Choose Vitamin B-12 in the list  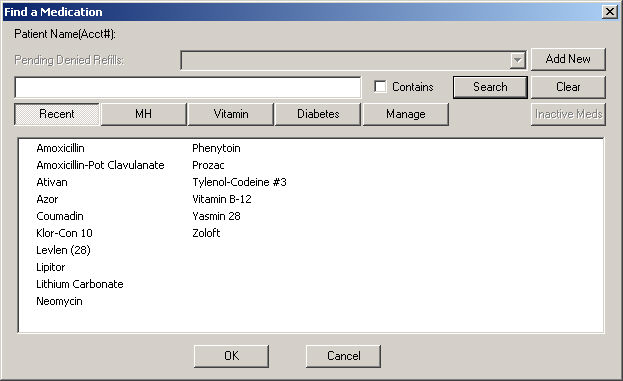222,199
